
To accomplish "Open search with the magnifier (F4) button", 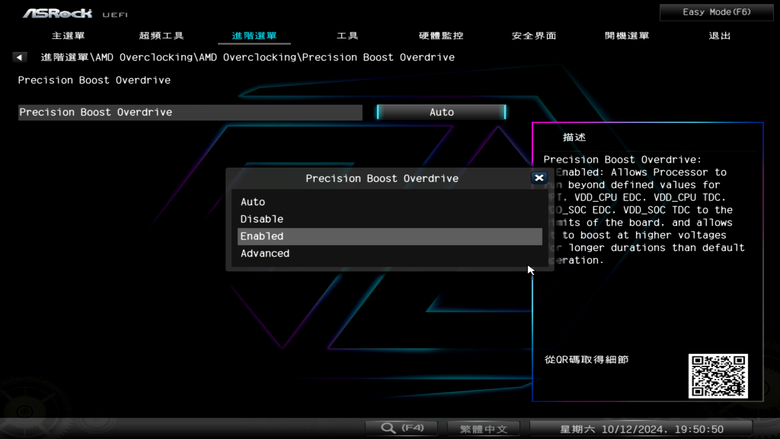I will click(x=402, y=428).
